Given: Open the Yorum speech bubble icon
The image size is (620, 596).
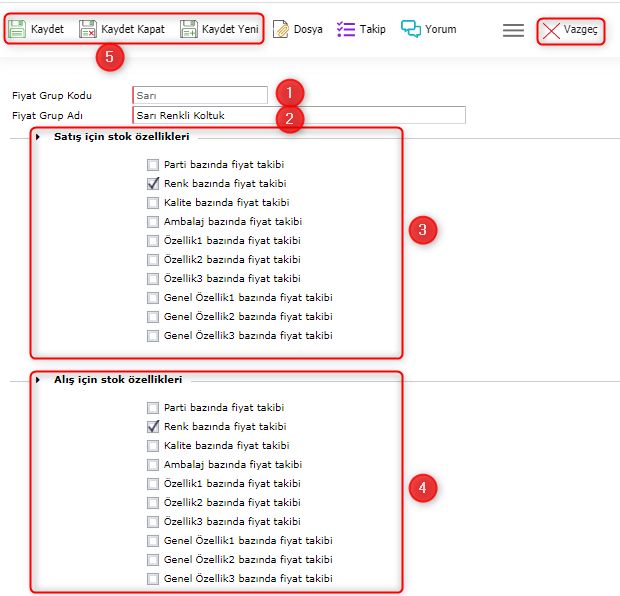Looking at the screenshot, I should (x=411, y=29).
